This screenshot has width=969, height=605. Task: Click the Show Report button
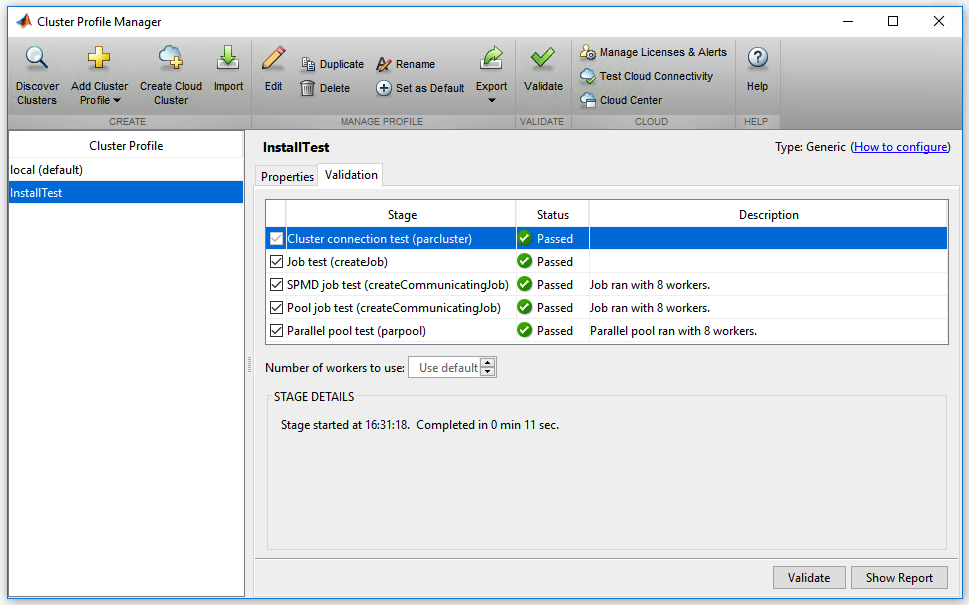[x=898, y=577]
